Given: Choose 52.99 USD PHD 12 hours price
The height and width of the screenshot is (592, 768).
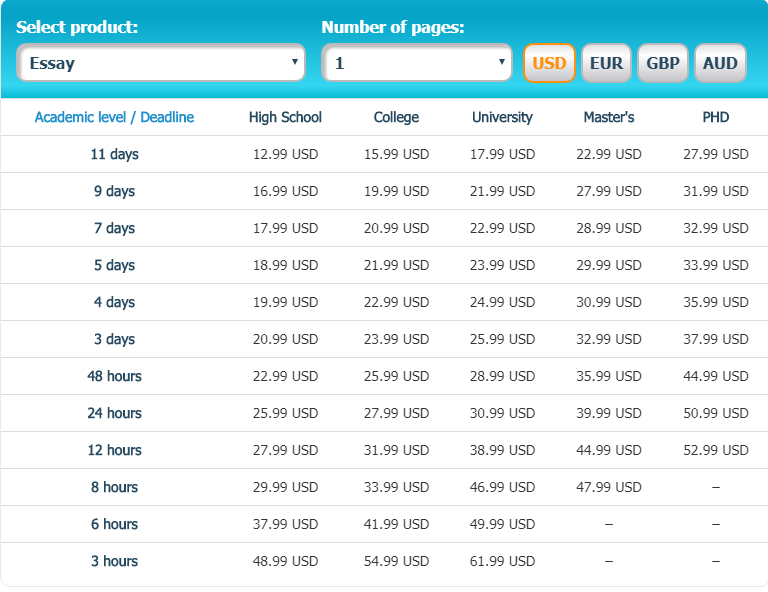Looking at the screenshot, I should 716,450.
